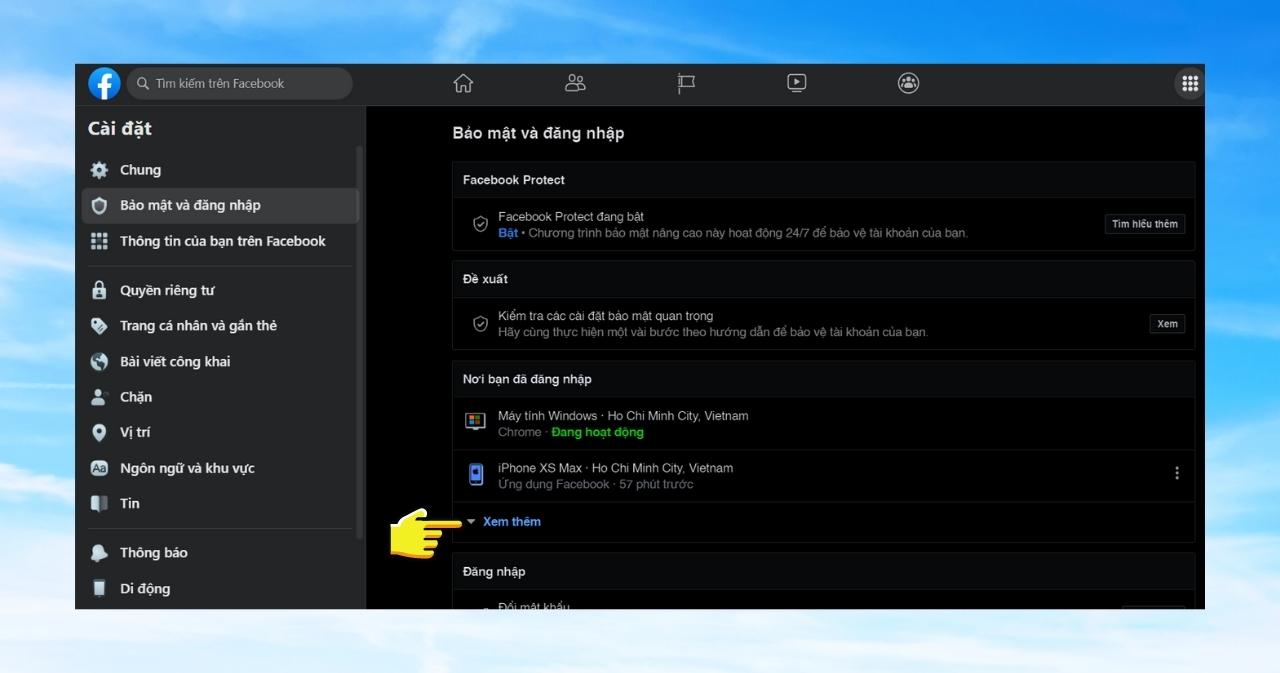
Task: Click the Facebook logo icon
Action: click(x=104, y=84)
